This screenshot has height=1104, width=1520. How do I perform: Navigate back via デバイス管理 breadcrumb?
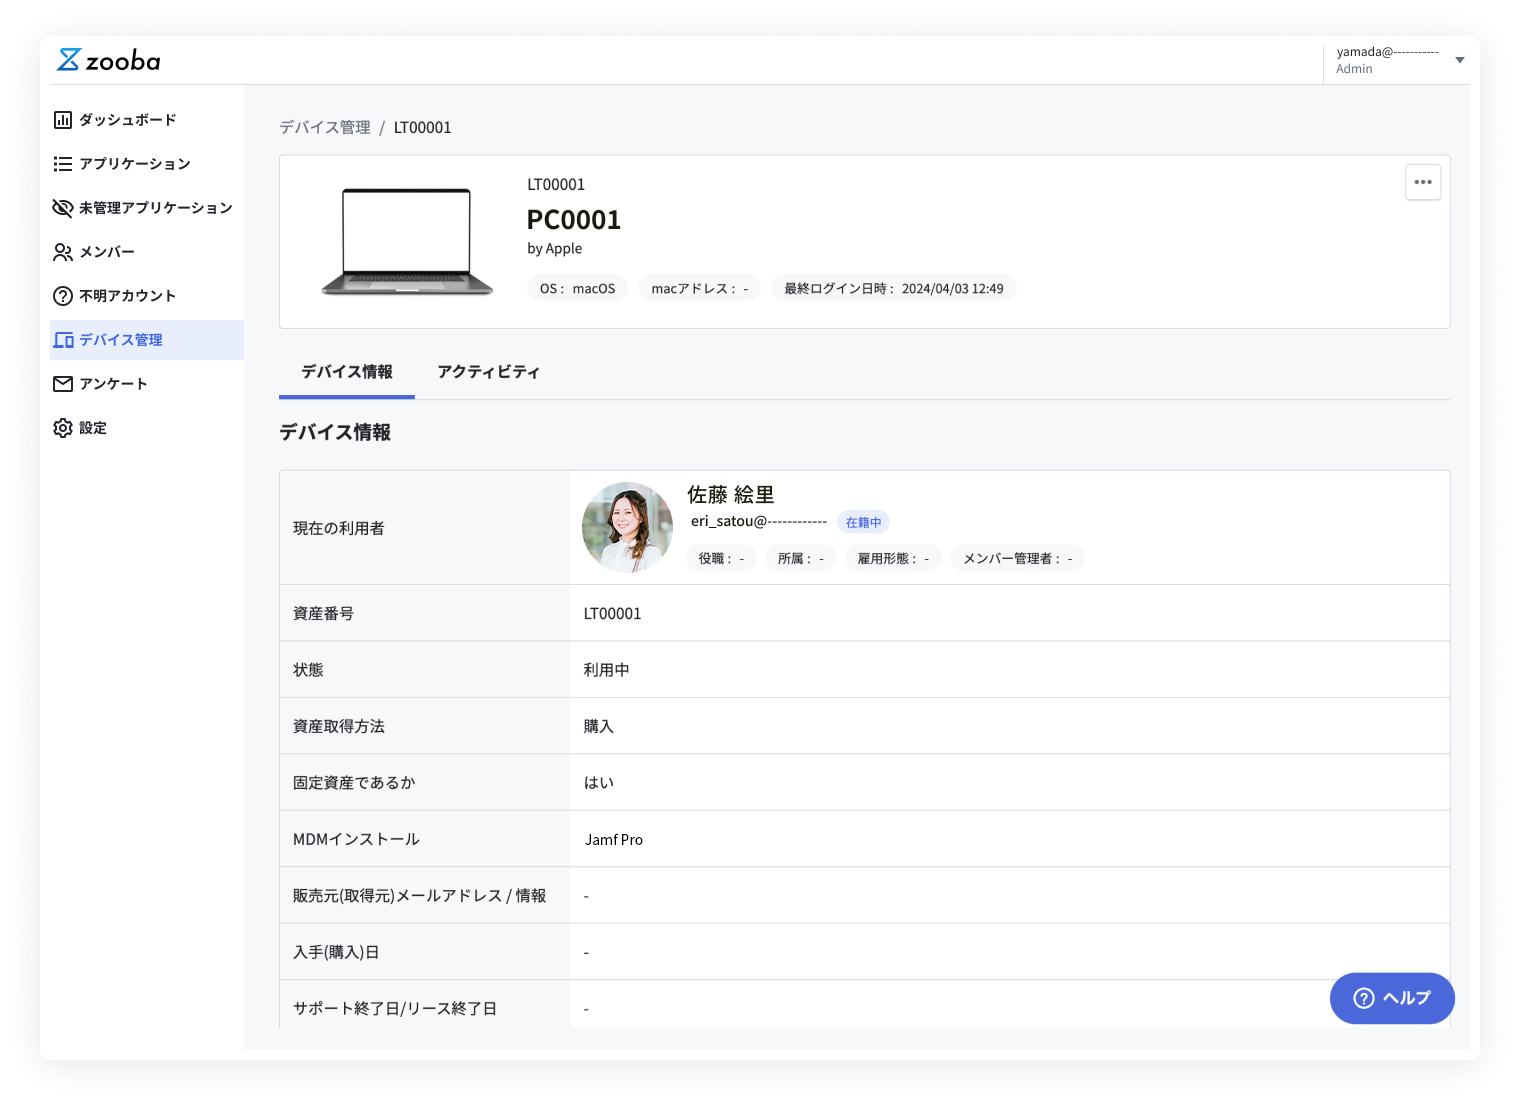coord(324,127)
